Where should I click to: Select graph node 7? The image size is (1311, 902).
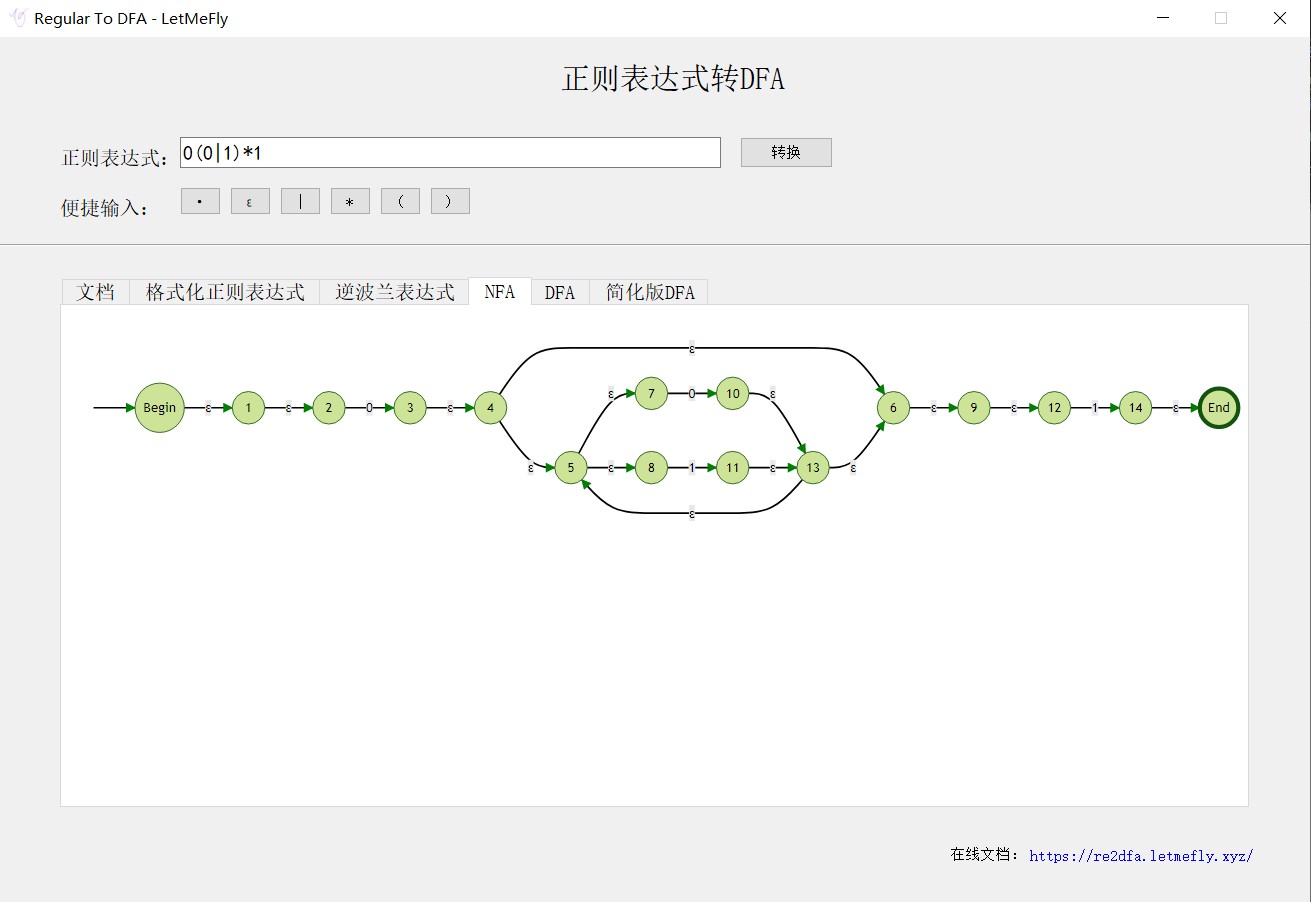pyautogui.click(x=651, y=393)
